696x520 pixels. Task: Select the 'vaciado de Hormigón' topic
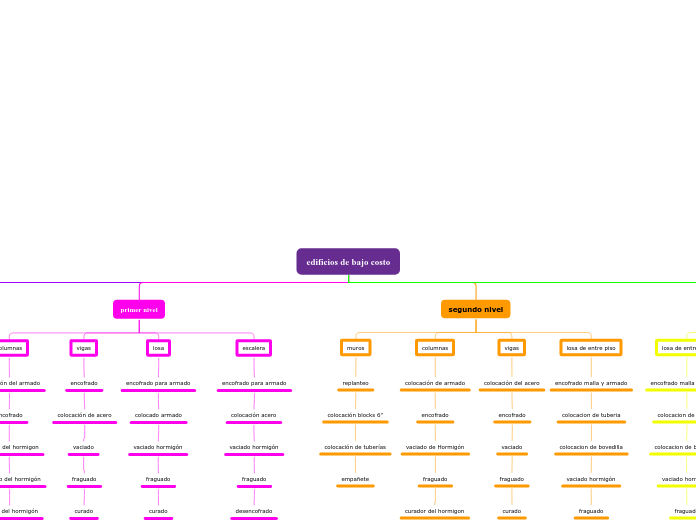point(435,447)
